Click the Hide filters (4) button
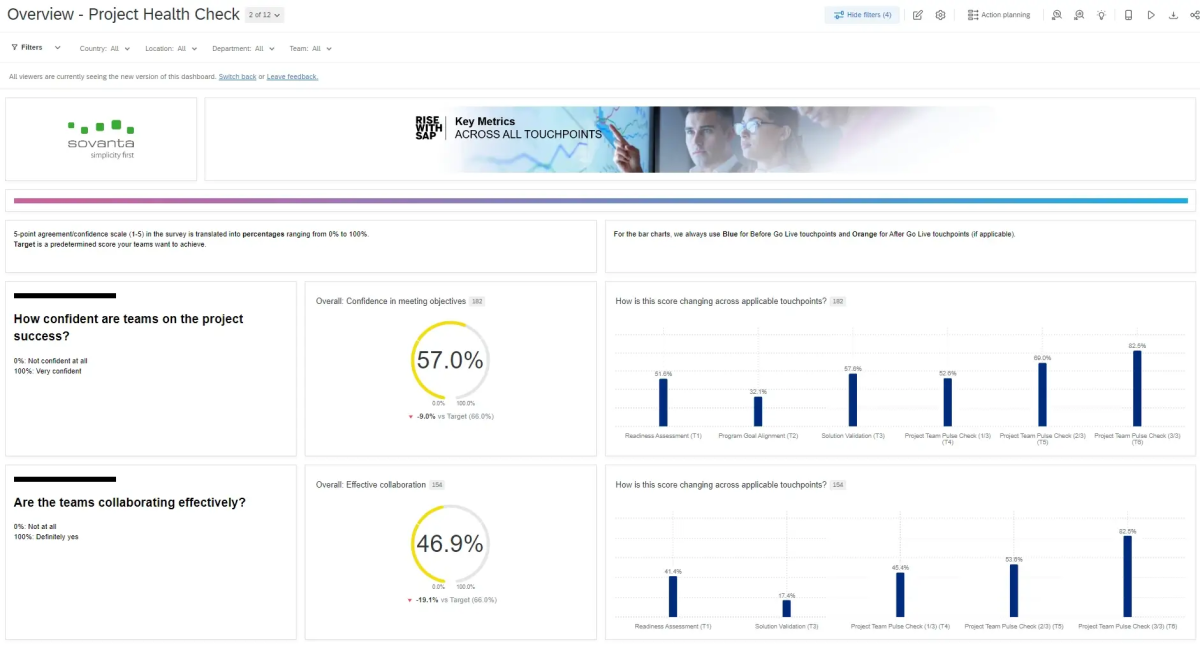The width and height of the screenshot is (1200, 645). click(862, 15)
